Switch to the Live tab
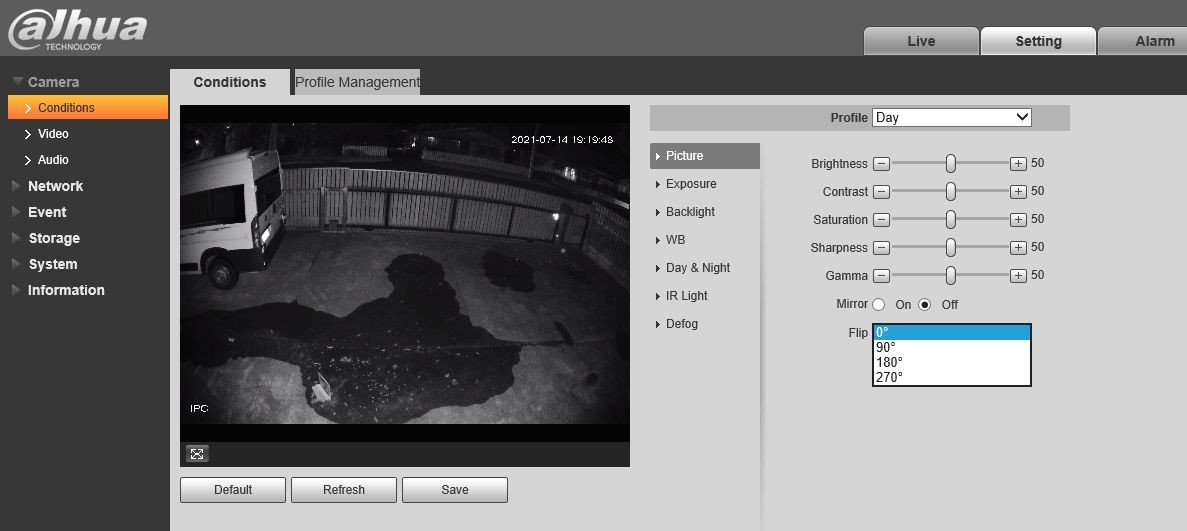This screenshot has height=531, width=1187. click(x=921, y=41)
